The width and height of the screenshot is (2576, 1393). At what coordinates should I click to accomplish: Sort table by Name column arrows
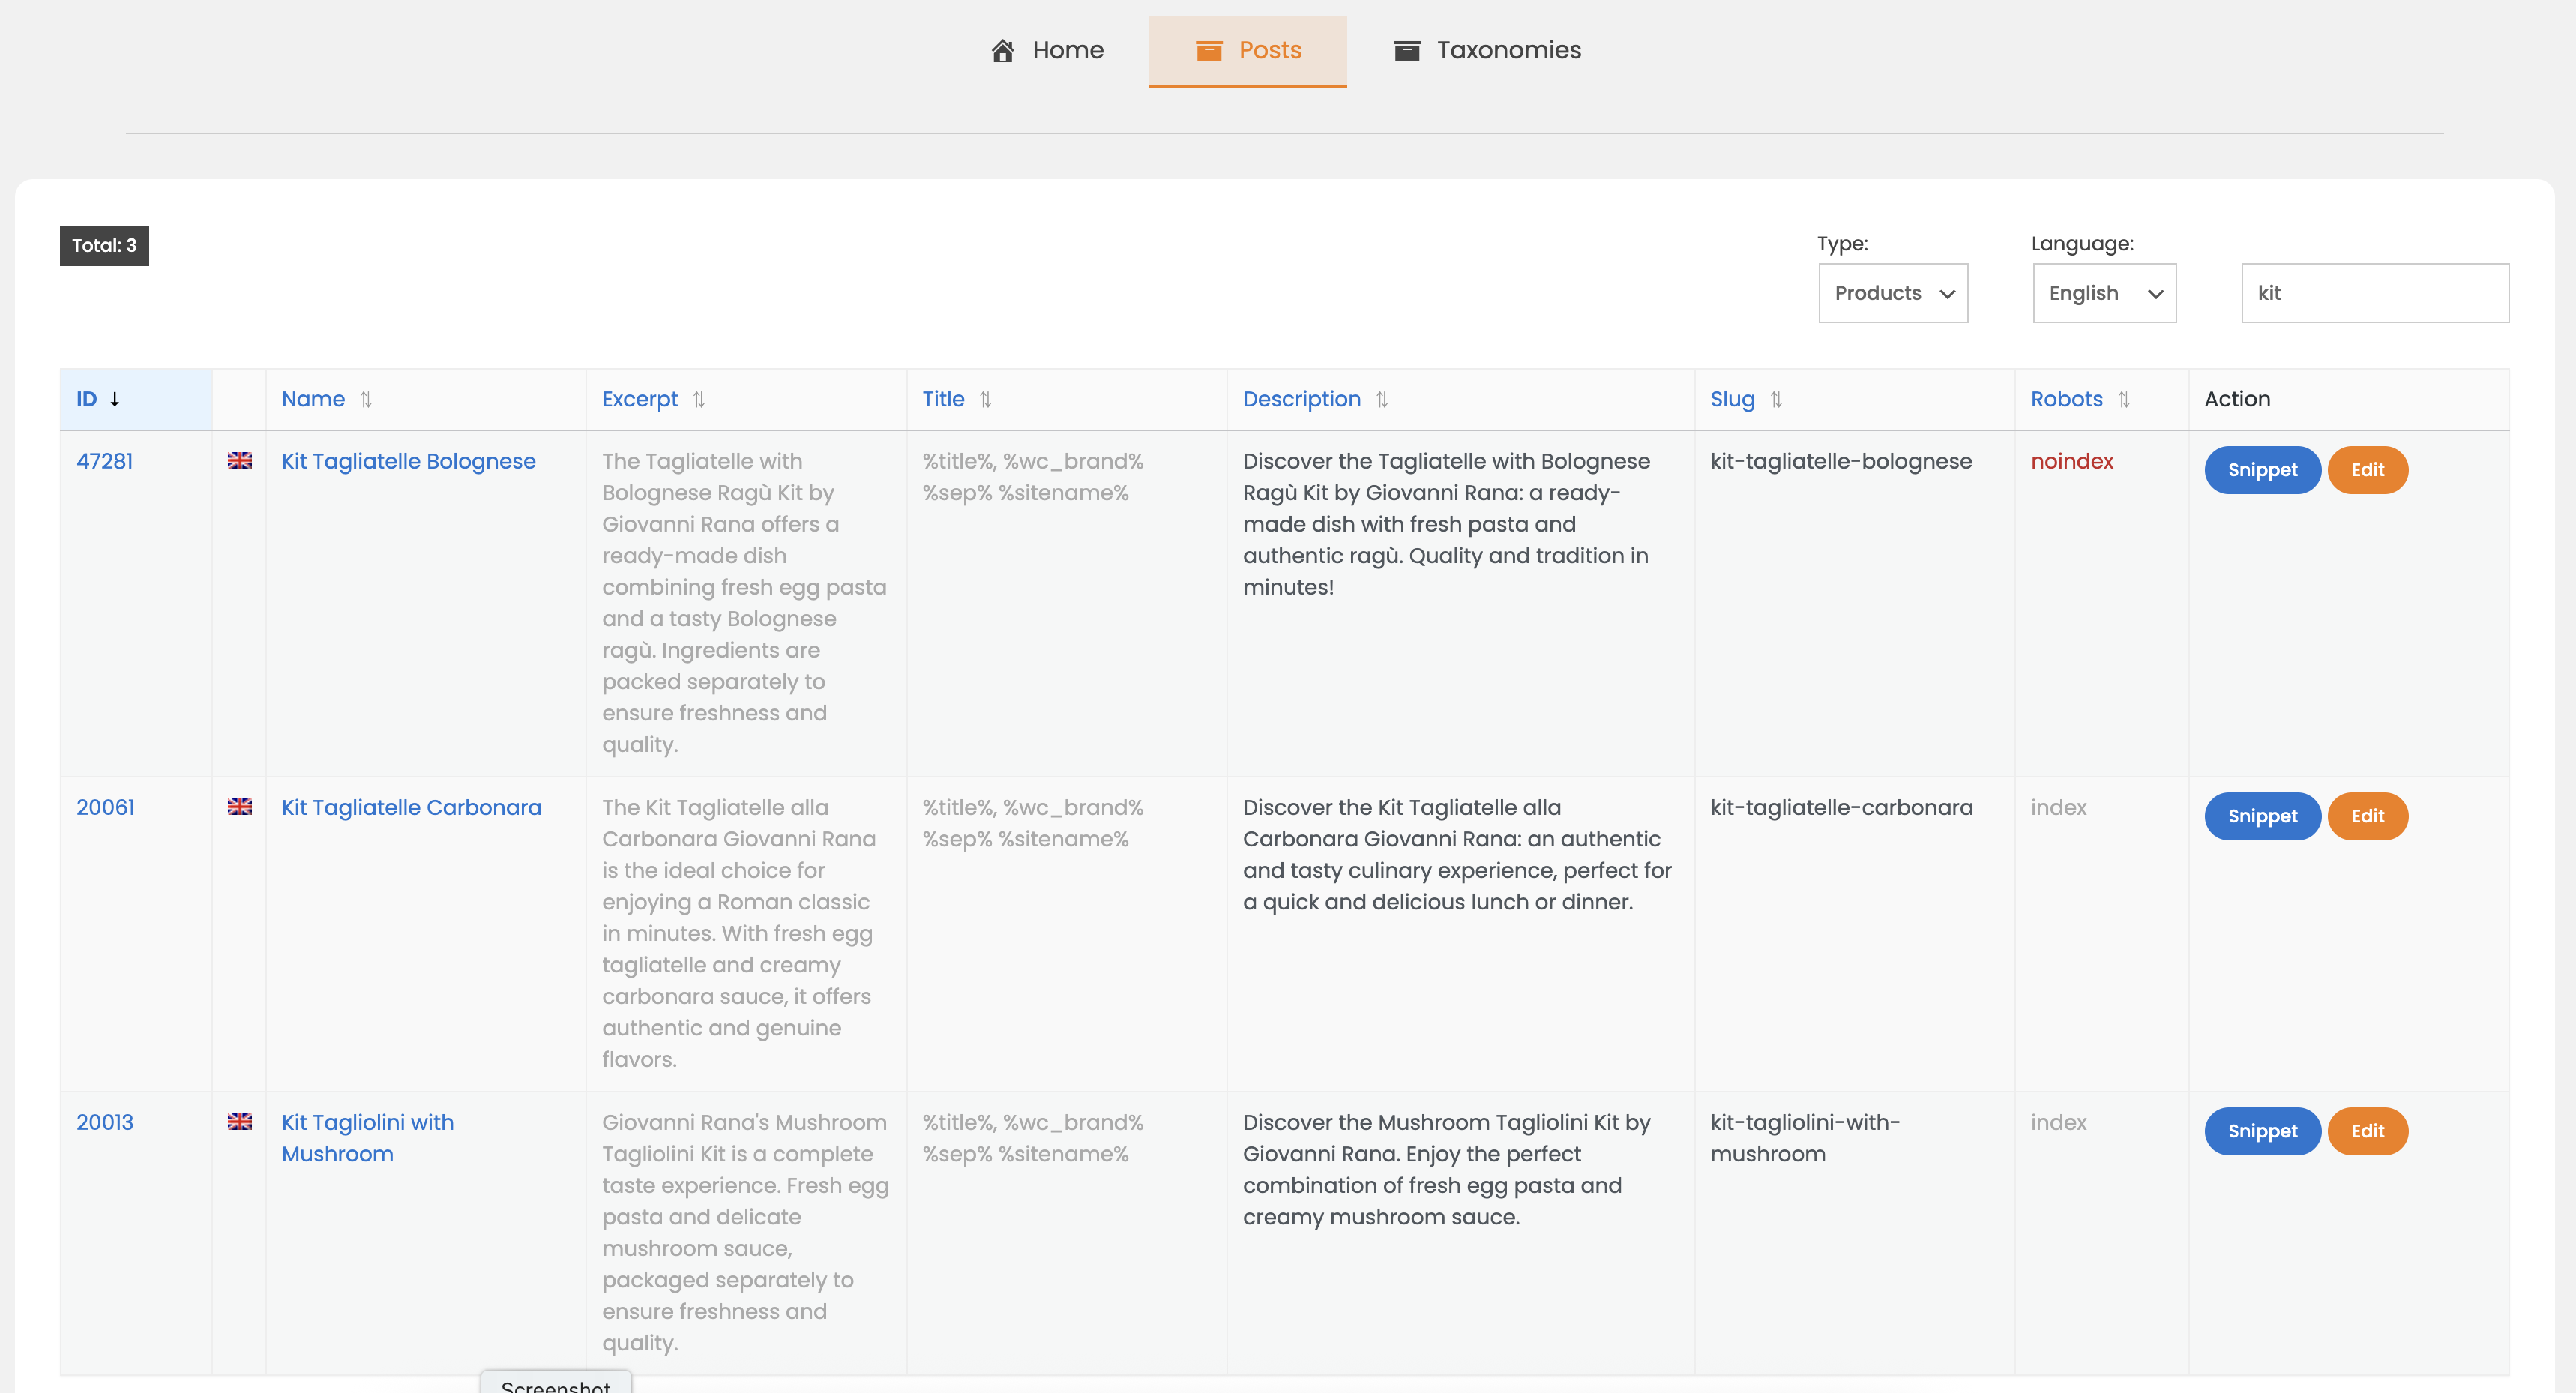coord(366,399)
